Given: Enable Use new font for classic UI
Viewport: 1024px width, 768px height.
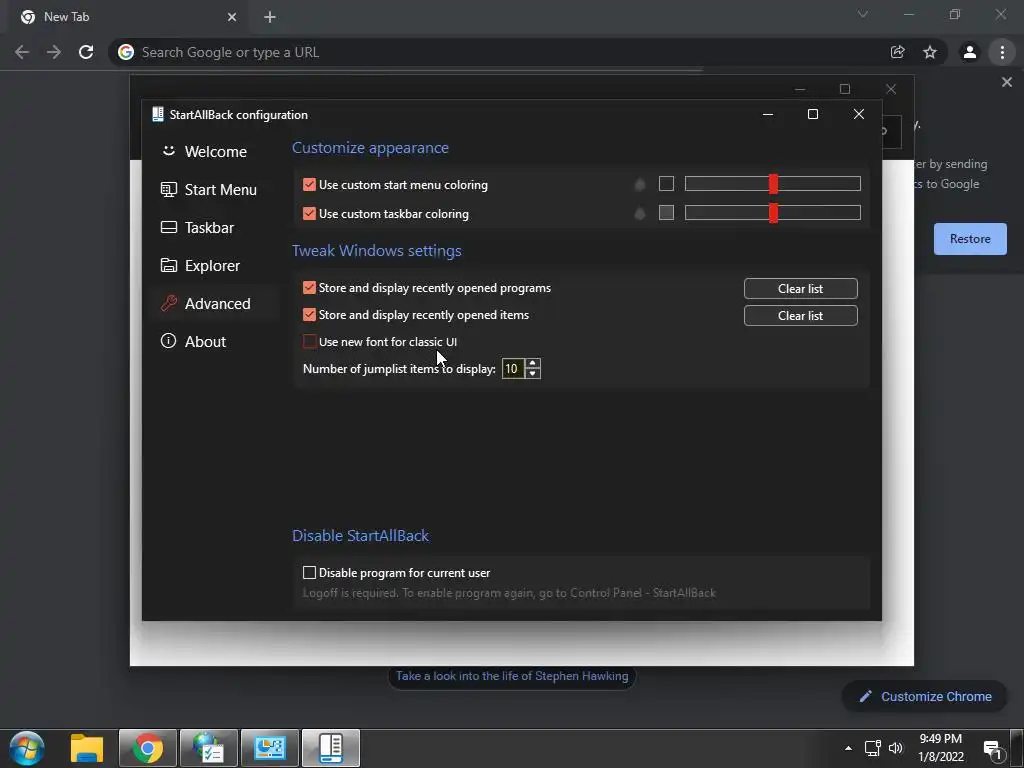Looking at the screenshot, I should 310,342.
